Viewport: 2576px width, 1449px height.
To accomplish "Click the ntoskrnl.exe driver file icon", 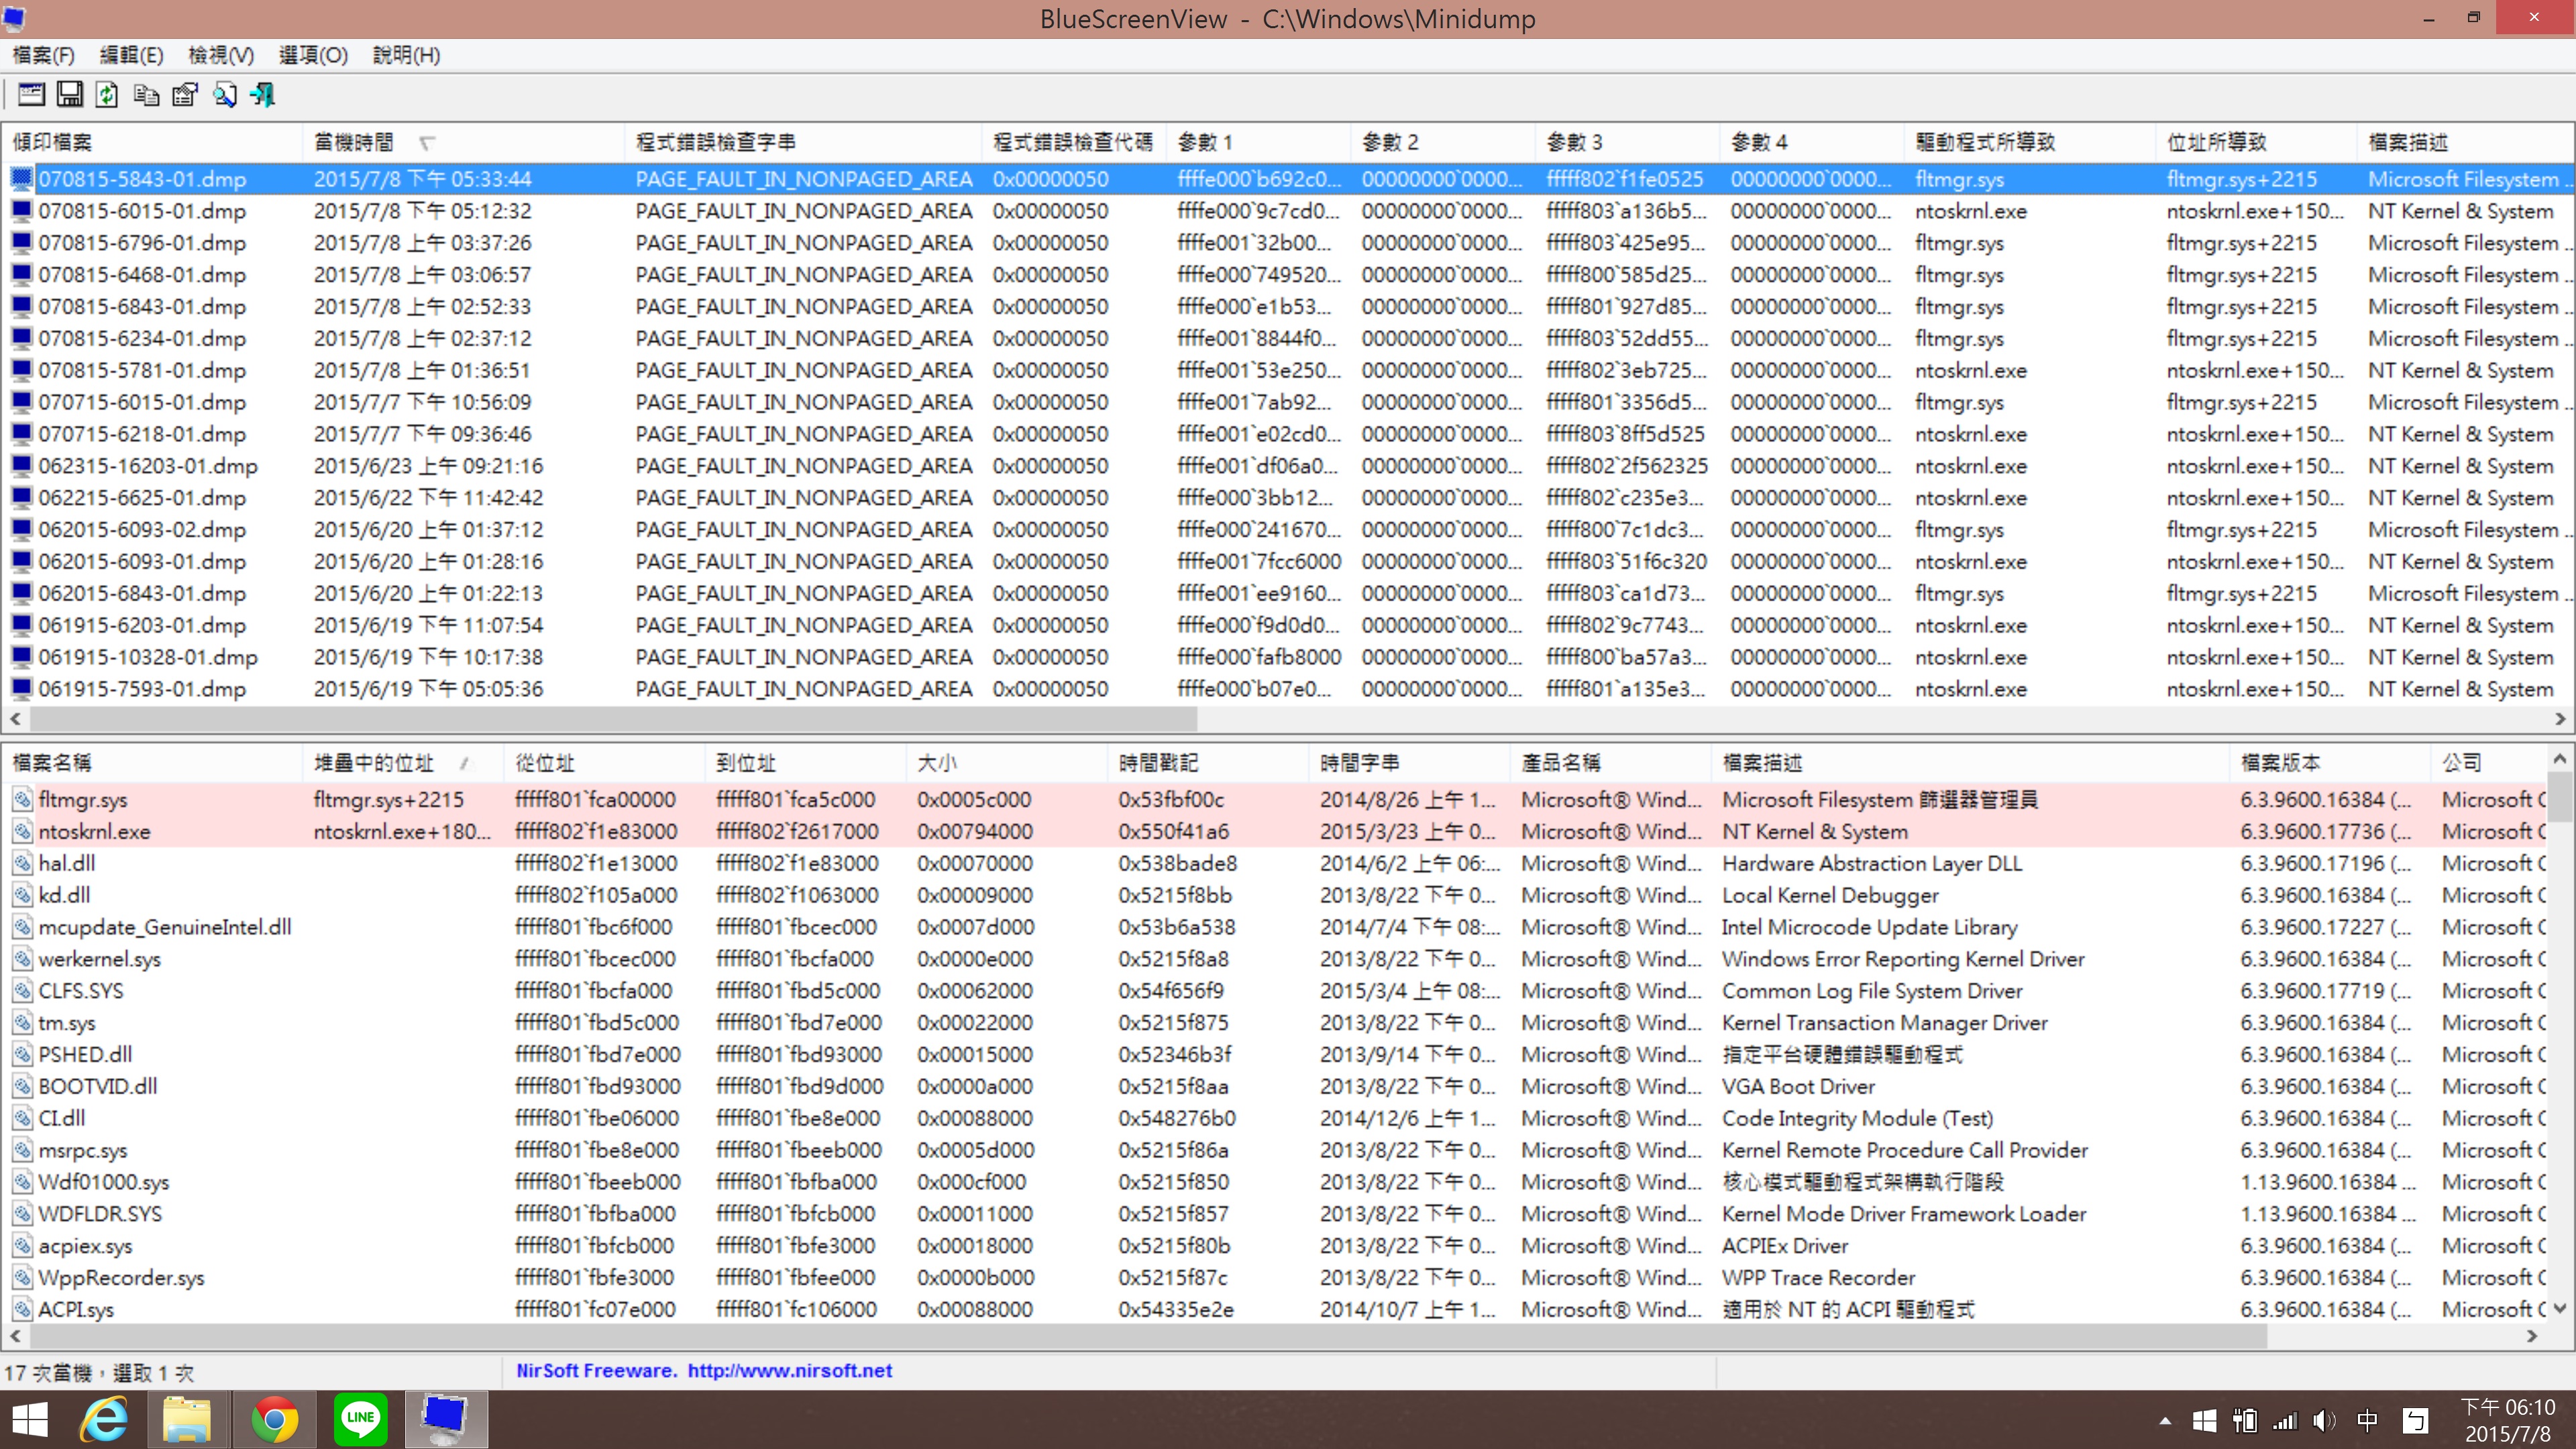I will [x=22, y=832].
